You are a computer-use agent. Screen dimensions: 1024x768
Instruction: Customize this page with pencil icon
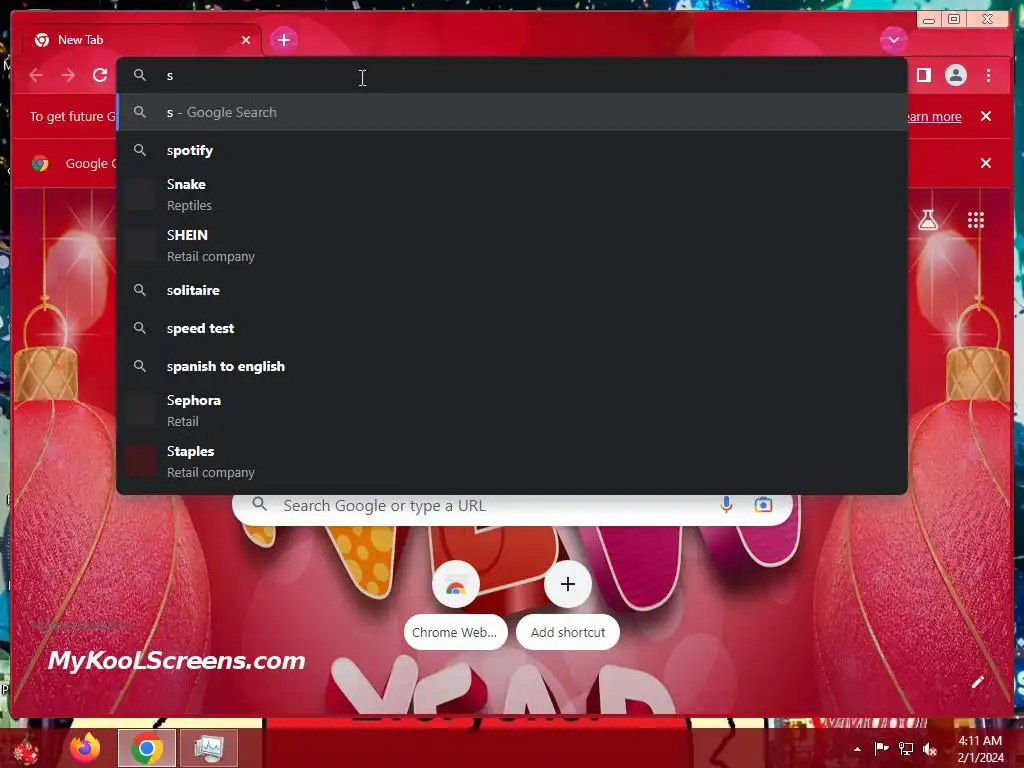(977, 682)
